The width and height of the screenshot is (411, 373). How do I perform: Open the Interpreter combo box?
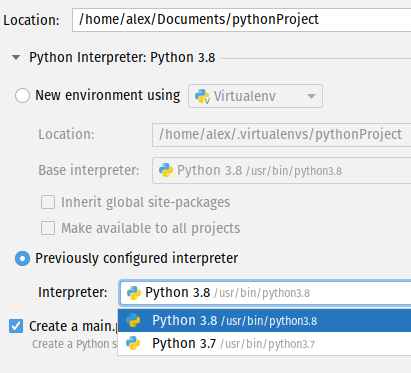(x=265, y=293)
